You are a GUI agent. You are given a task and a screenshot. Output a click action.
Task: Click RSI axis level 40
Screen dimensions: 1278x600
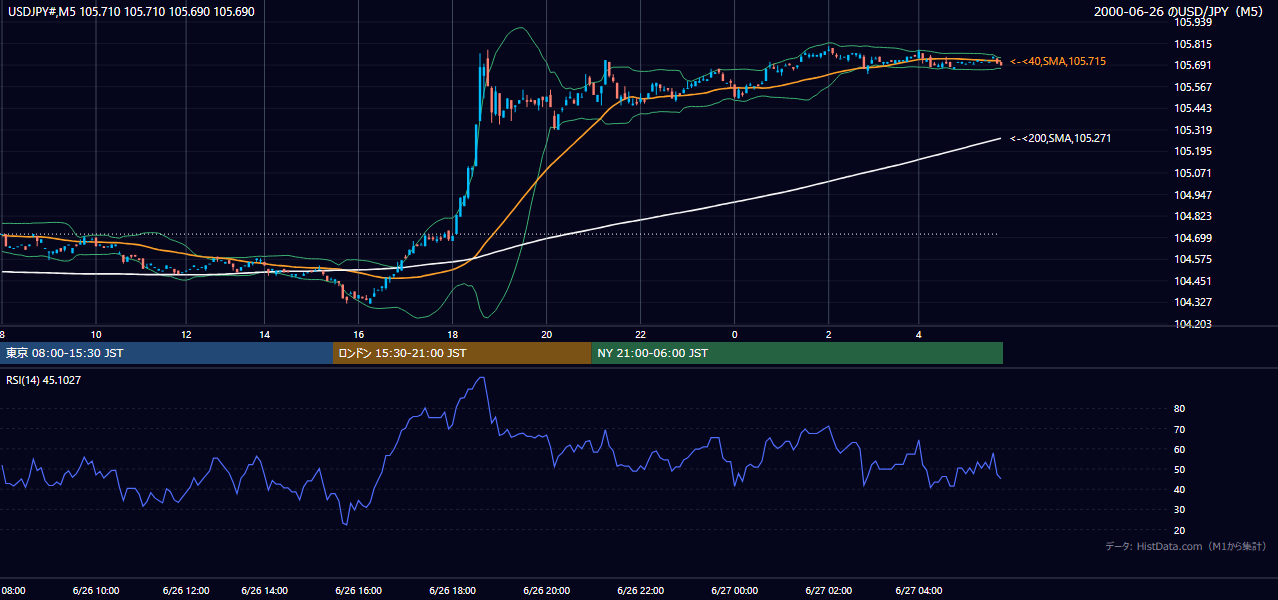coord(1180,490)
